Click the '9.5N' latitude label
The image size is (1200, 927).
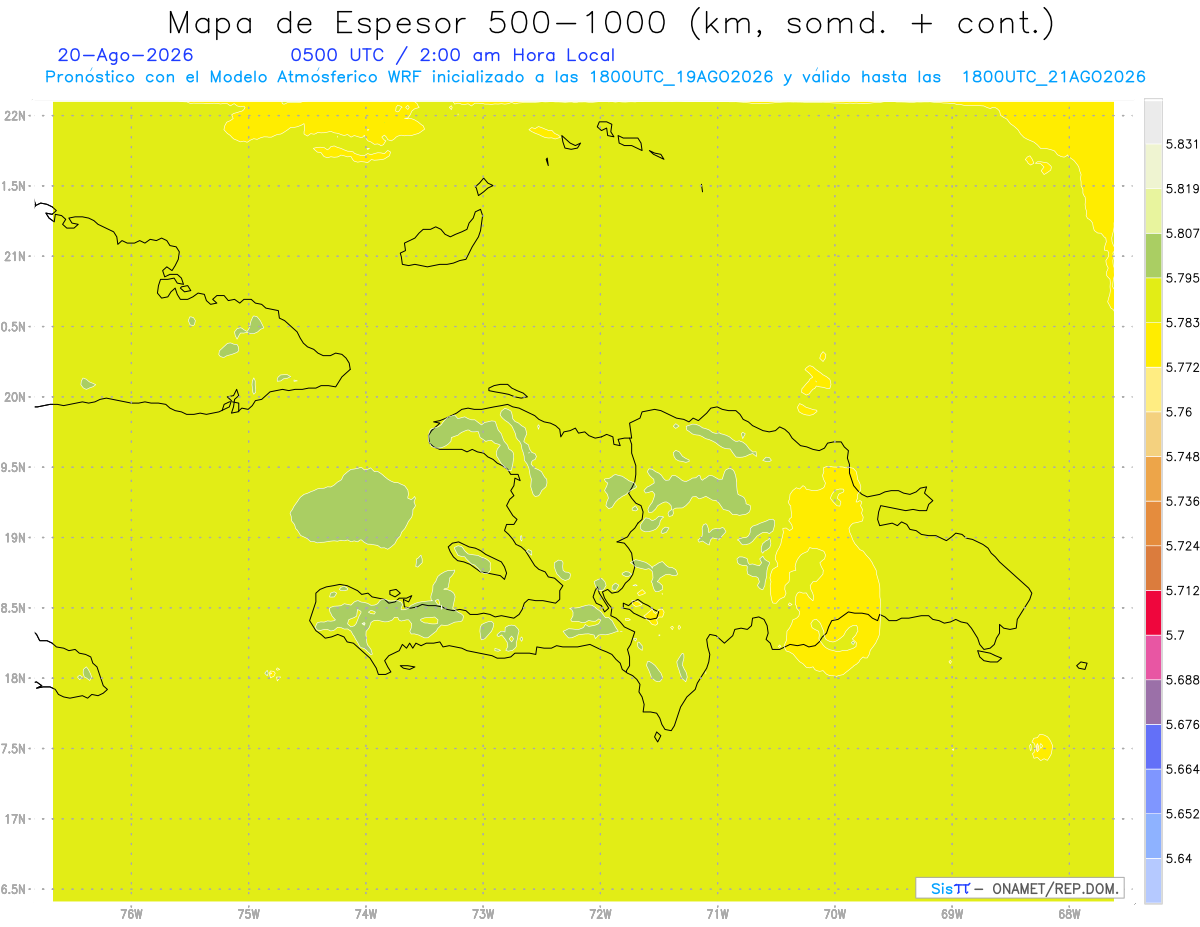pos(15,468)
